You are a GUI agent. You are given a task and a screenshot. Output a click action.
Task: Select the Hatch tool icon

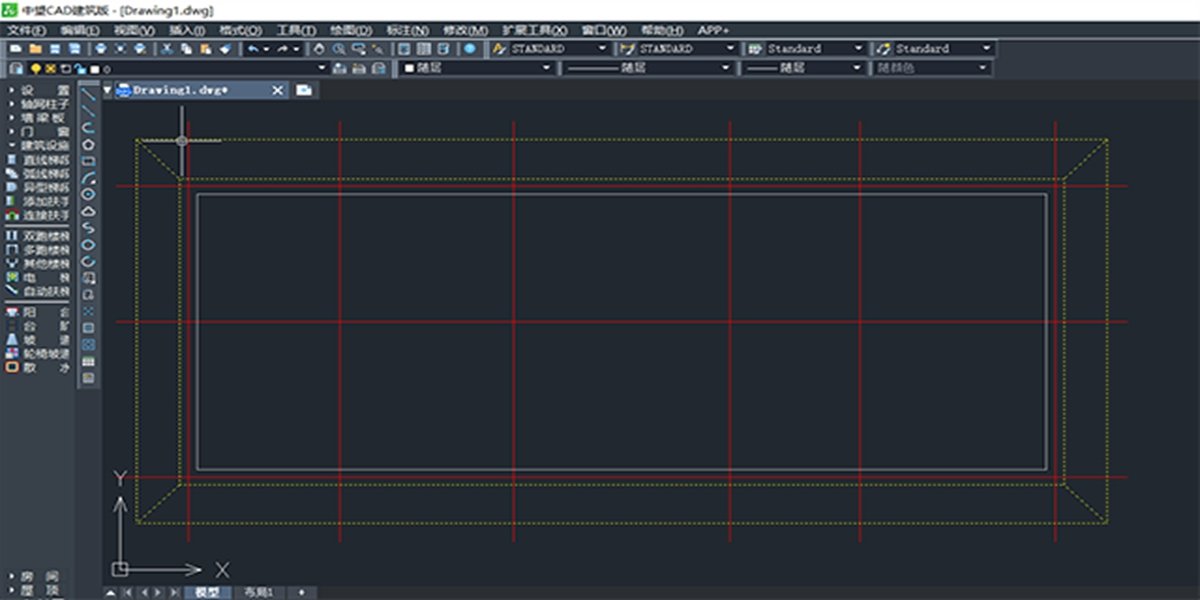tap(89, 327)
